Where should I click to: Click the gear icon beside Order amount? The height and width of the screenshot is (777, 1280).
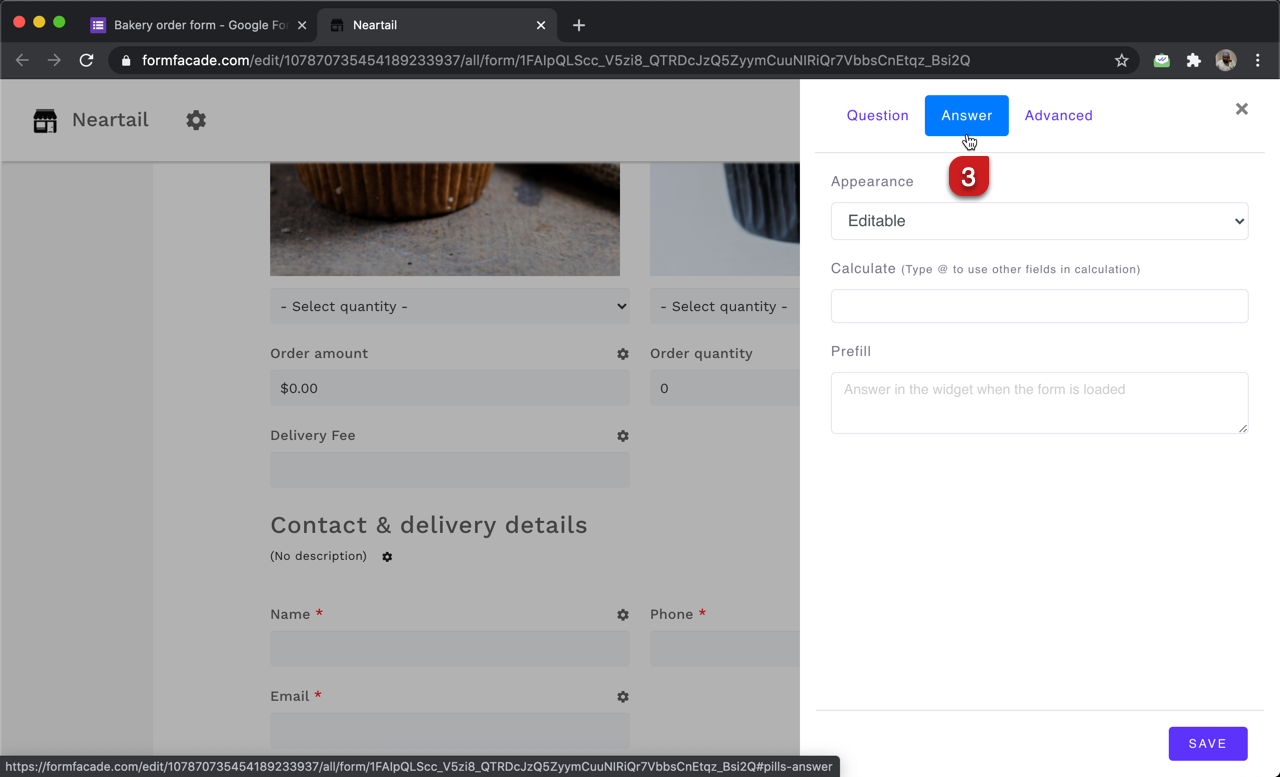623,354
